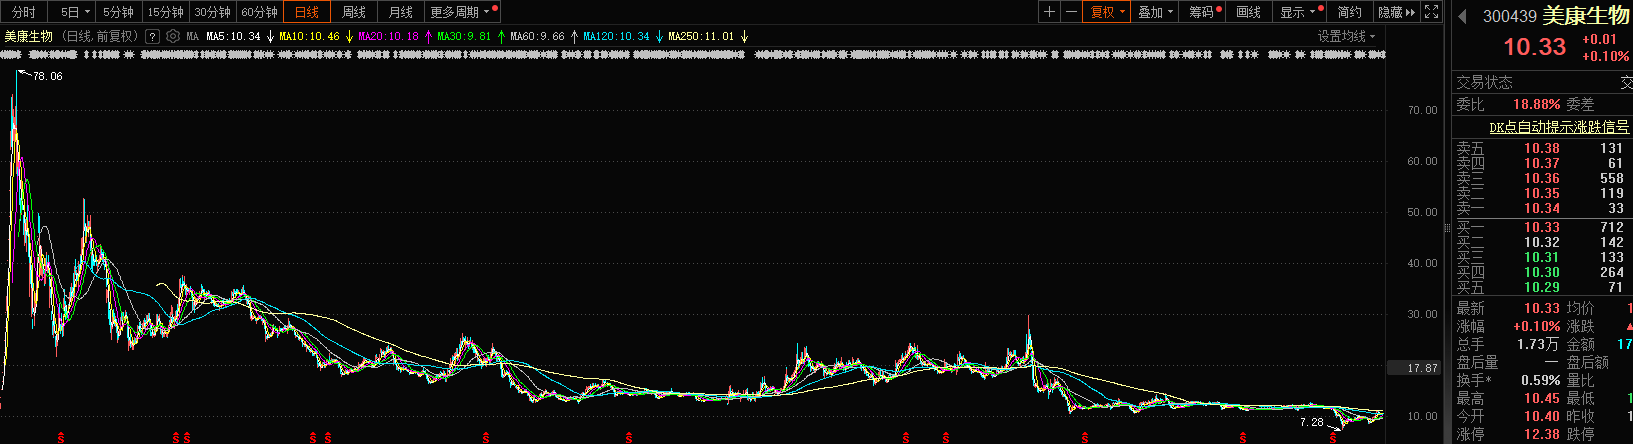Expand the 叠加 overlay dropdown
Image resolution: width=1633 pixels, height=444 pixels.
pyautogui.click(x=1155, y=12)
